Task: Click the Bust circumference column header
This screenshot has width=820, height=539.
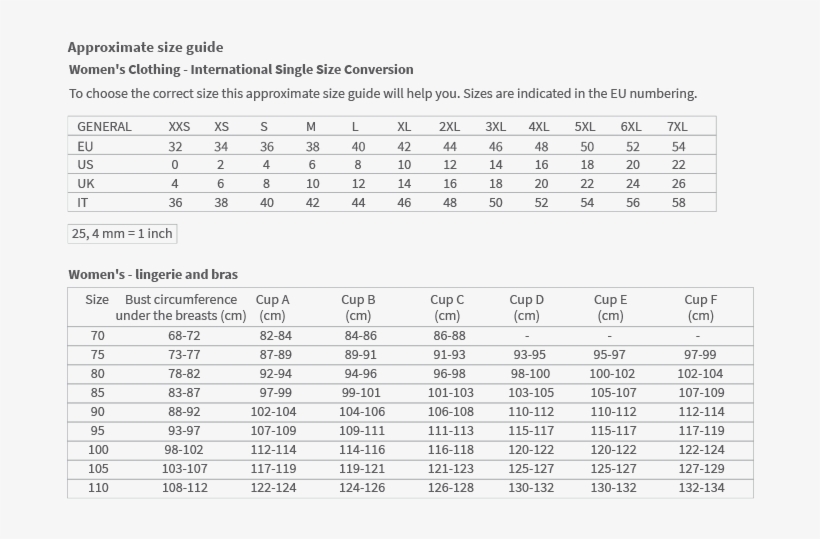Action: (181, 307)
